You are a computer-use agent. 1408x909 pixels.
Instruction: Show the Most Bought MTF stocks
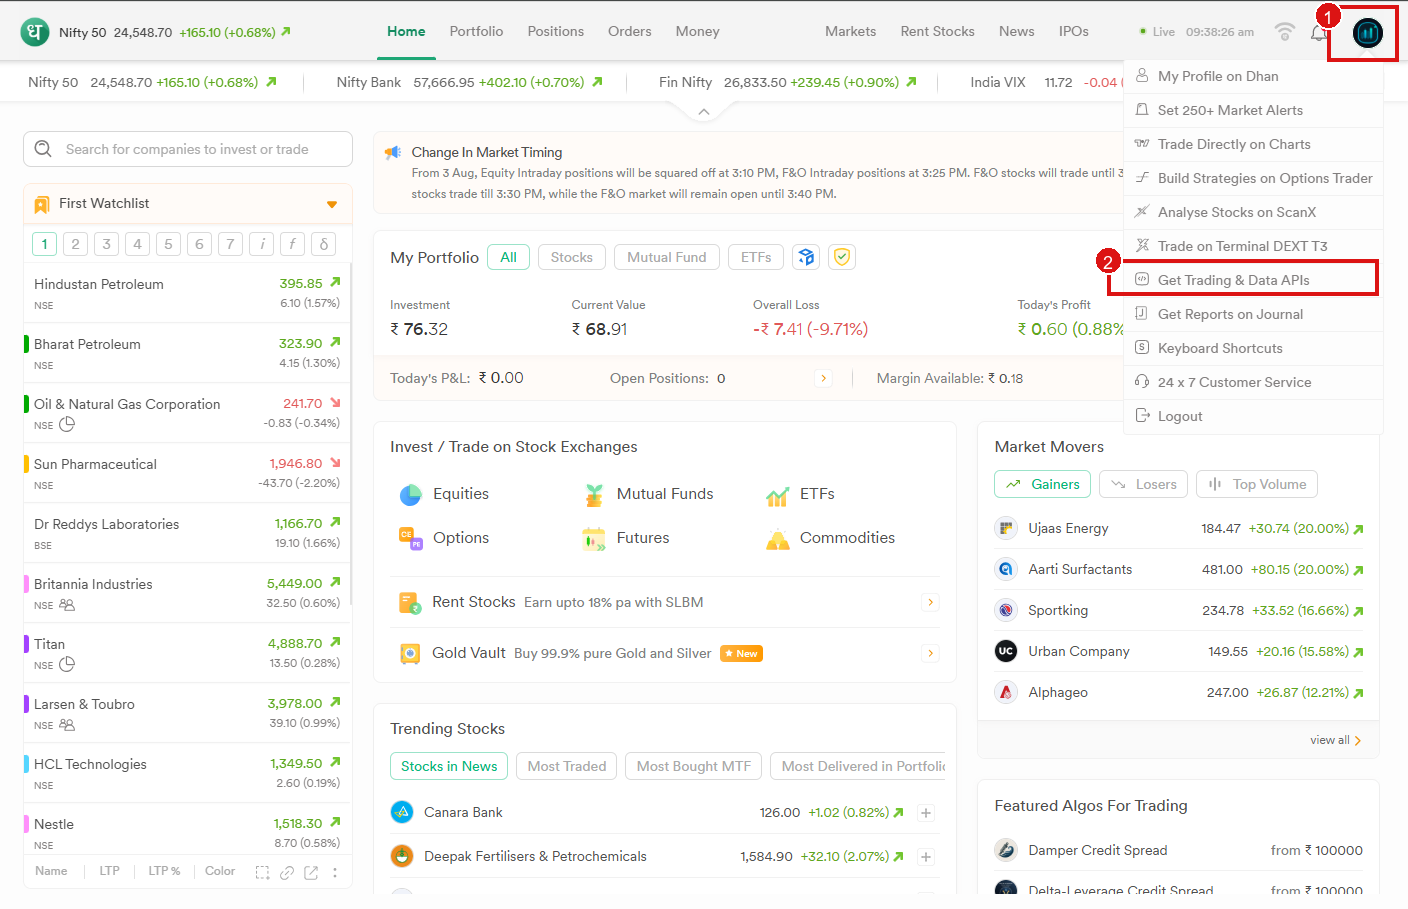click(694, 766)
